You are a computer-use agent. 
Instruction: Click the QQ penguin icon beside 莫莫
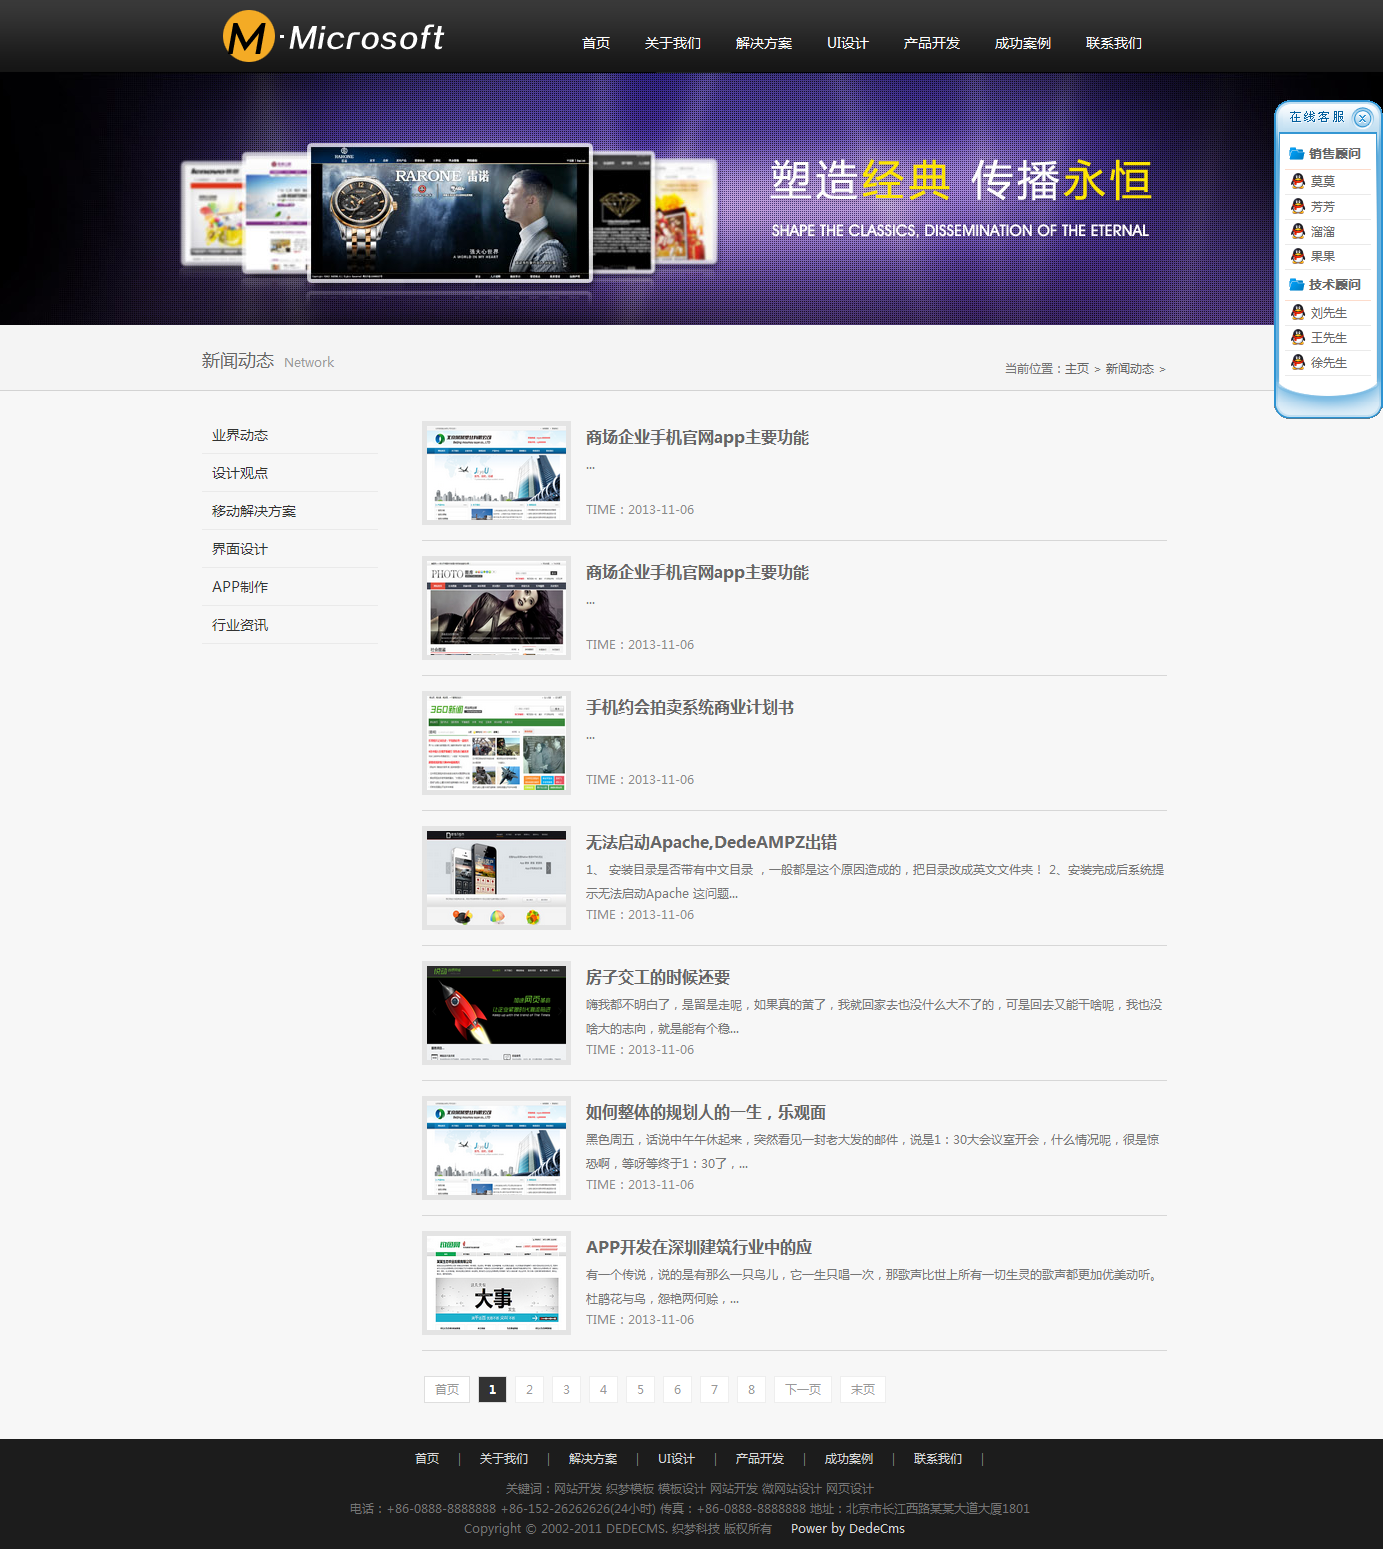[1297, 181]
